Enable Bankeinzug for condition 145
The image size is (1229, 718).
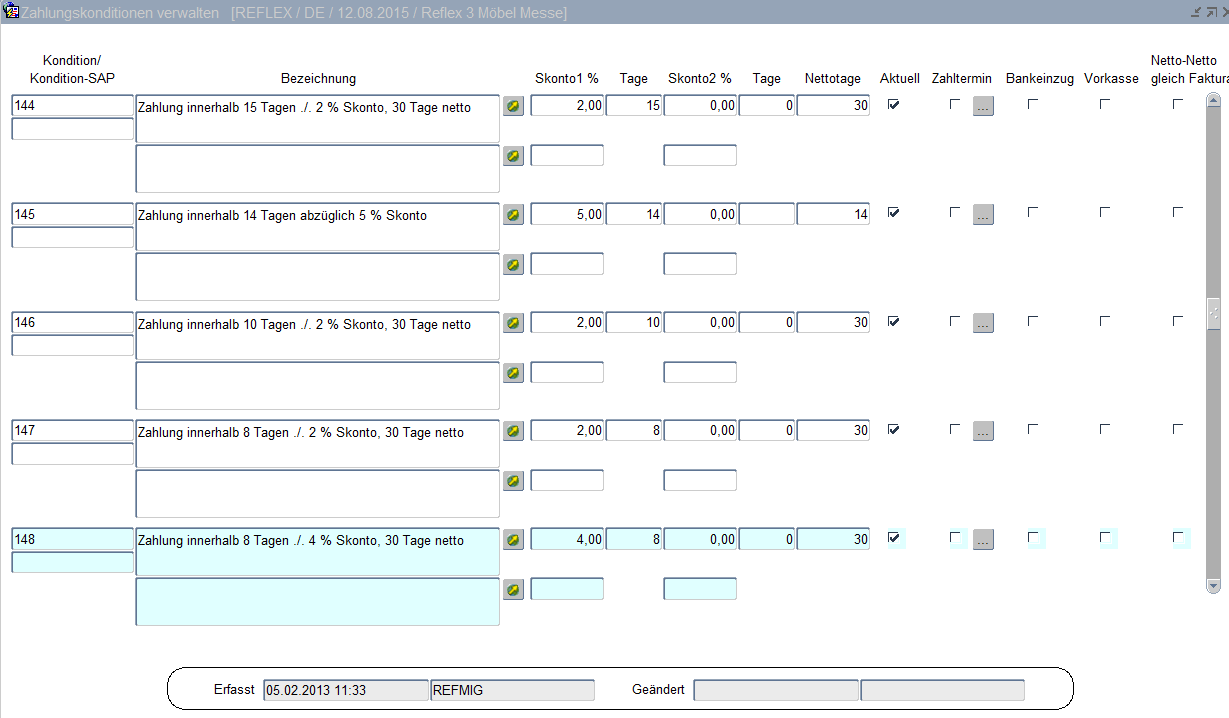(x=1033, y=212)
